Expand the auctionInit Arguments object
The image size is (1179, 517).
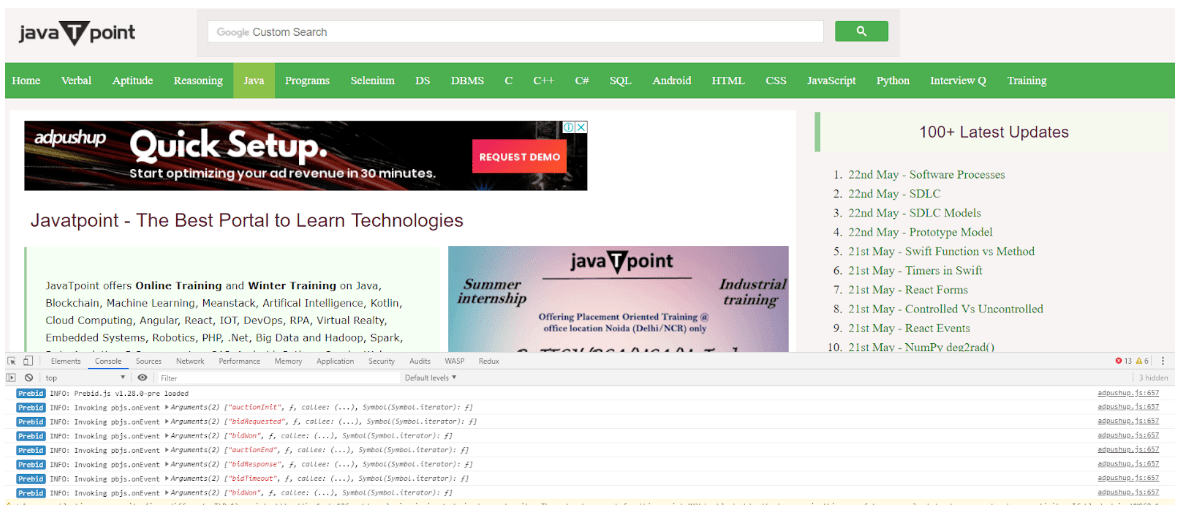[x=167, y=407]
